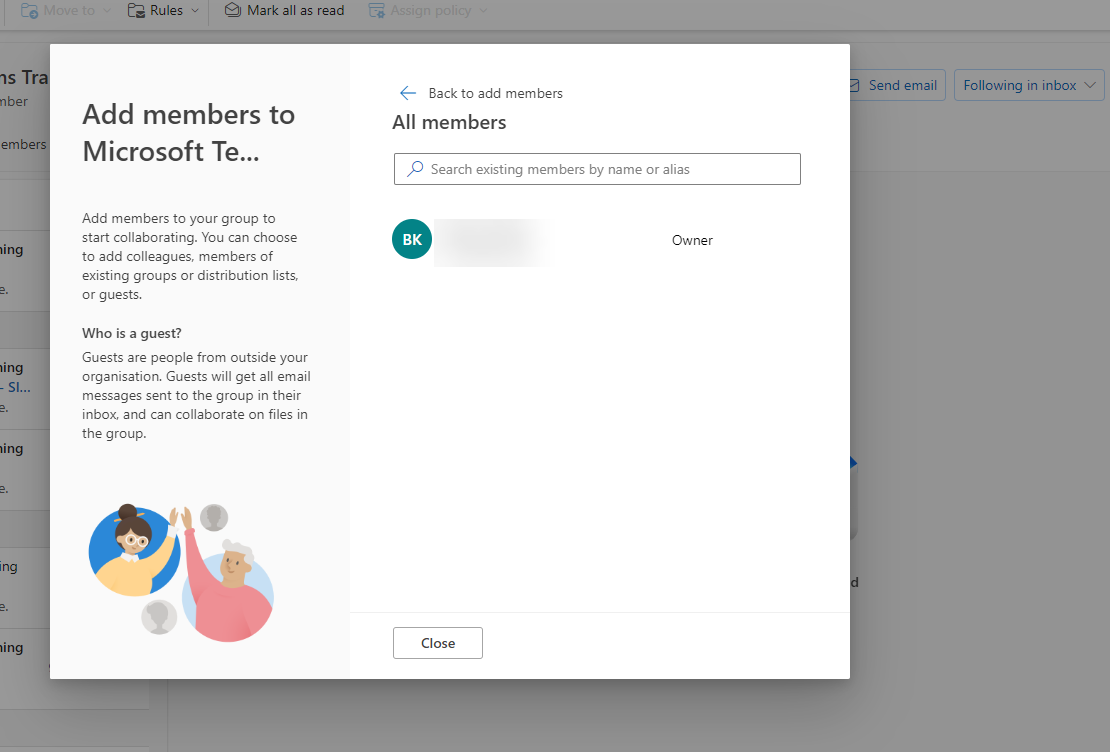Click the search magnifier icon
The width and height of the screenshot is (1110, 752).
click(x=415, y=169)
